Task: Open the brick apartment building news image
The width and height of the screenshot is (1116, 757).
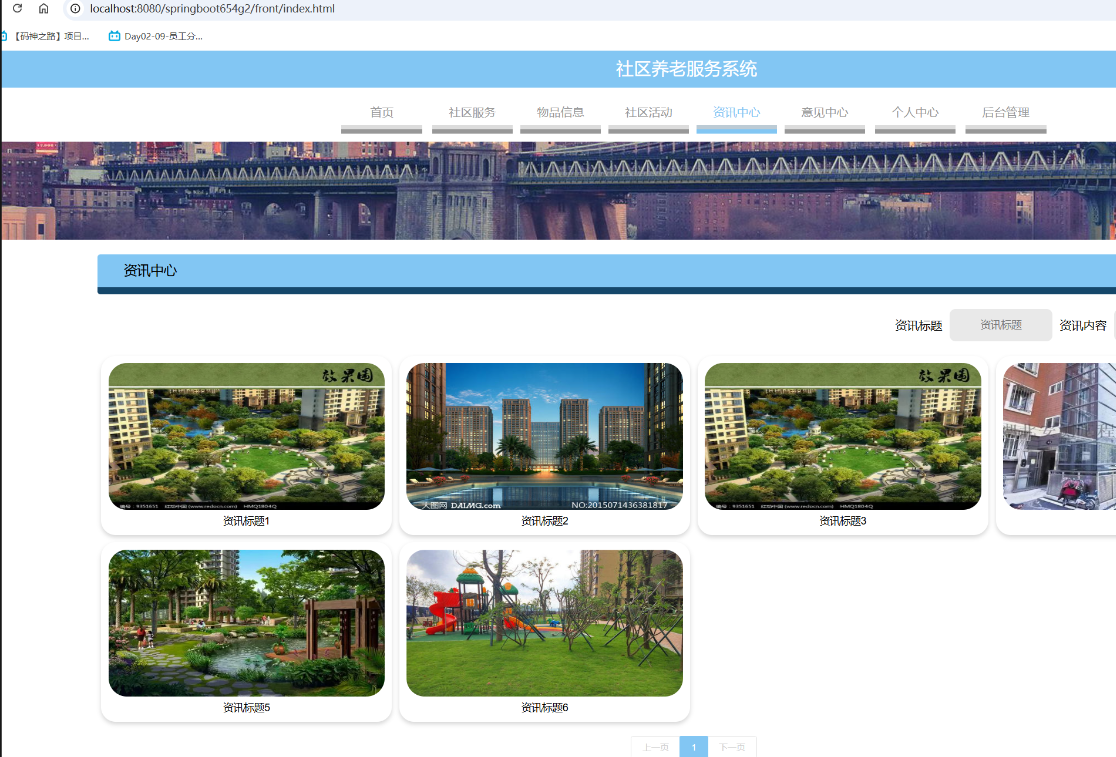Action: pos(1059,436)
